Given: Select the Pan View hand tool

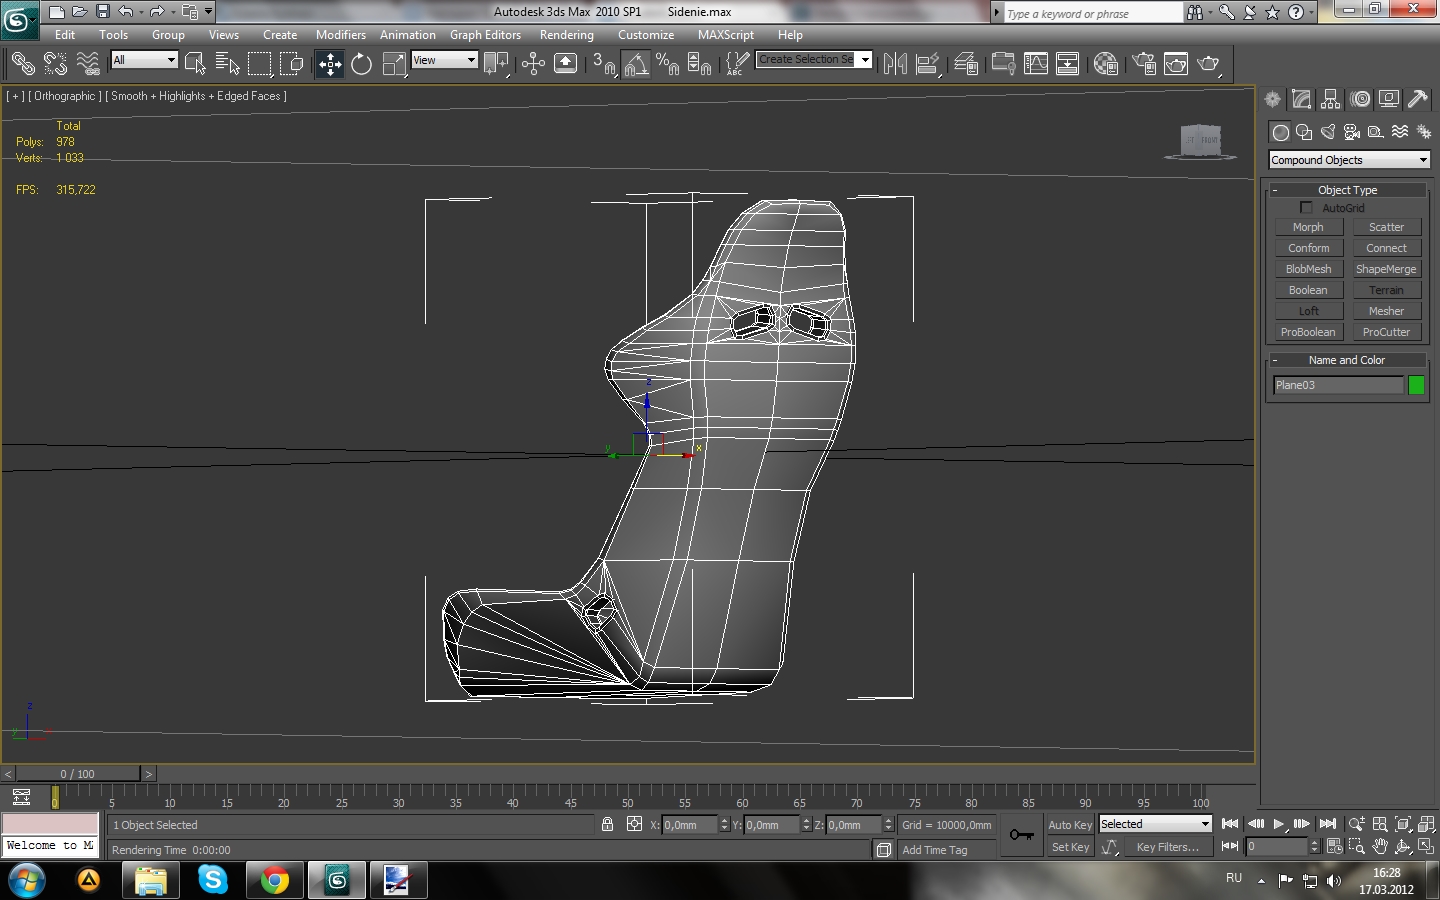Looking at the screenshot, I should click(x=1380, y=847).
